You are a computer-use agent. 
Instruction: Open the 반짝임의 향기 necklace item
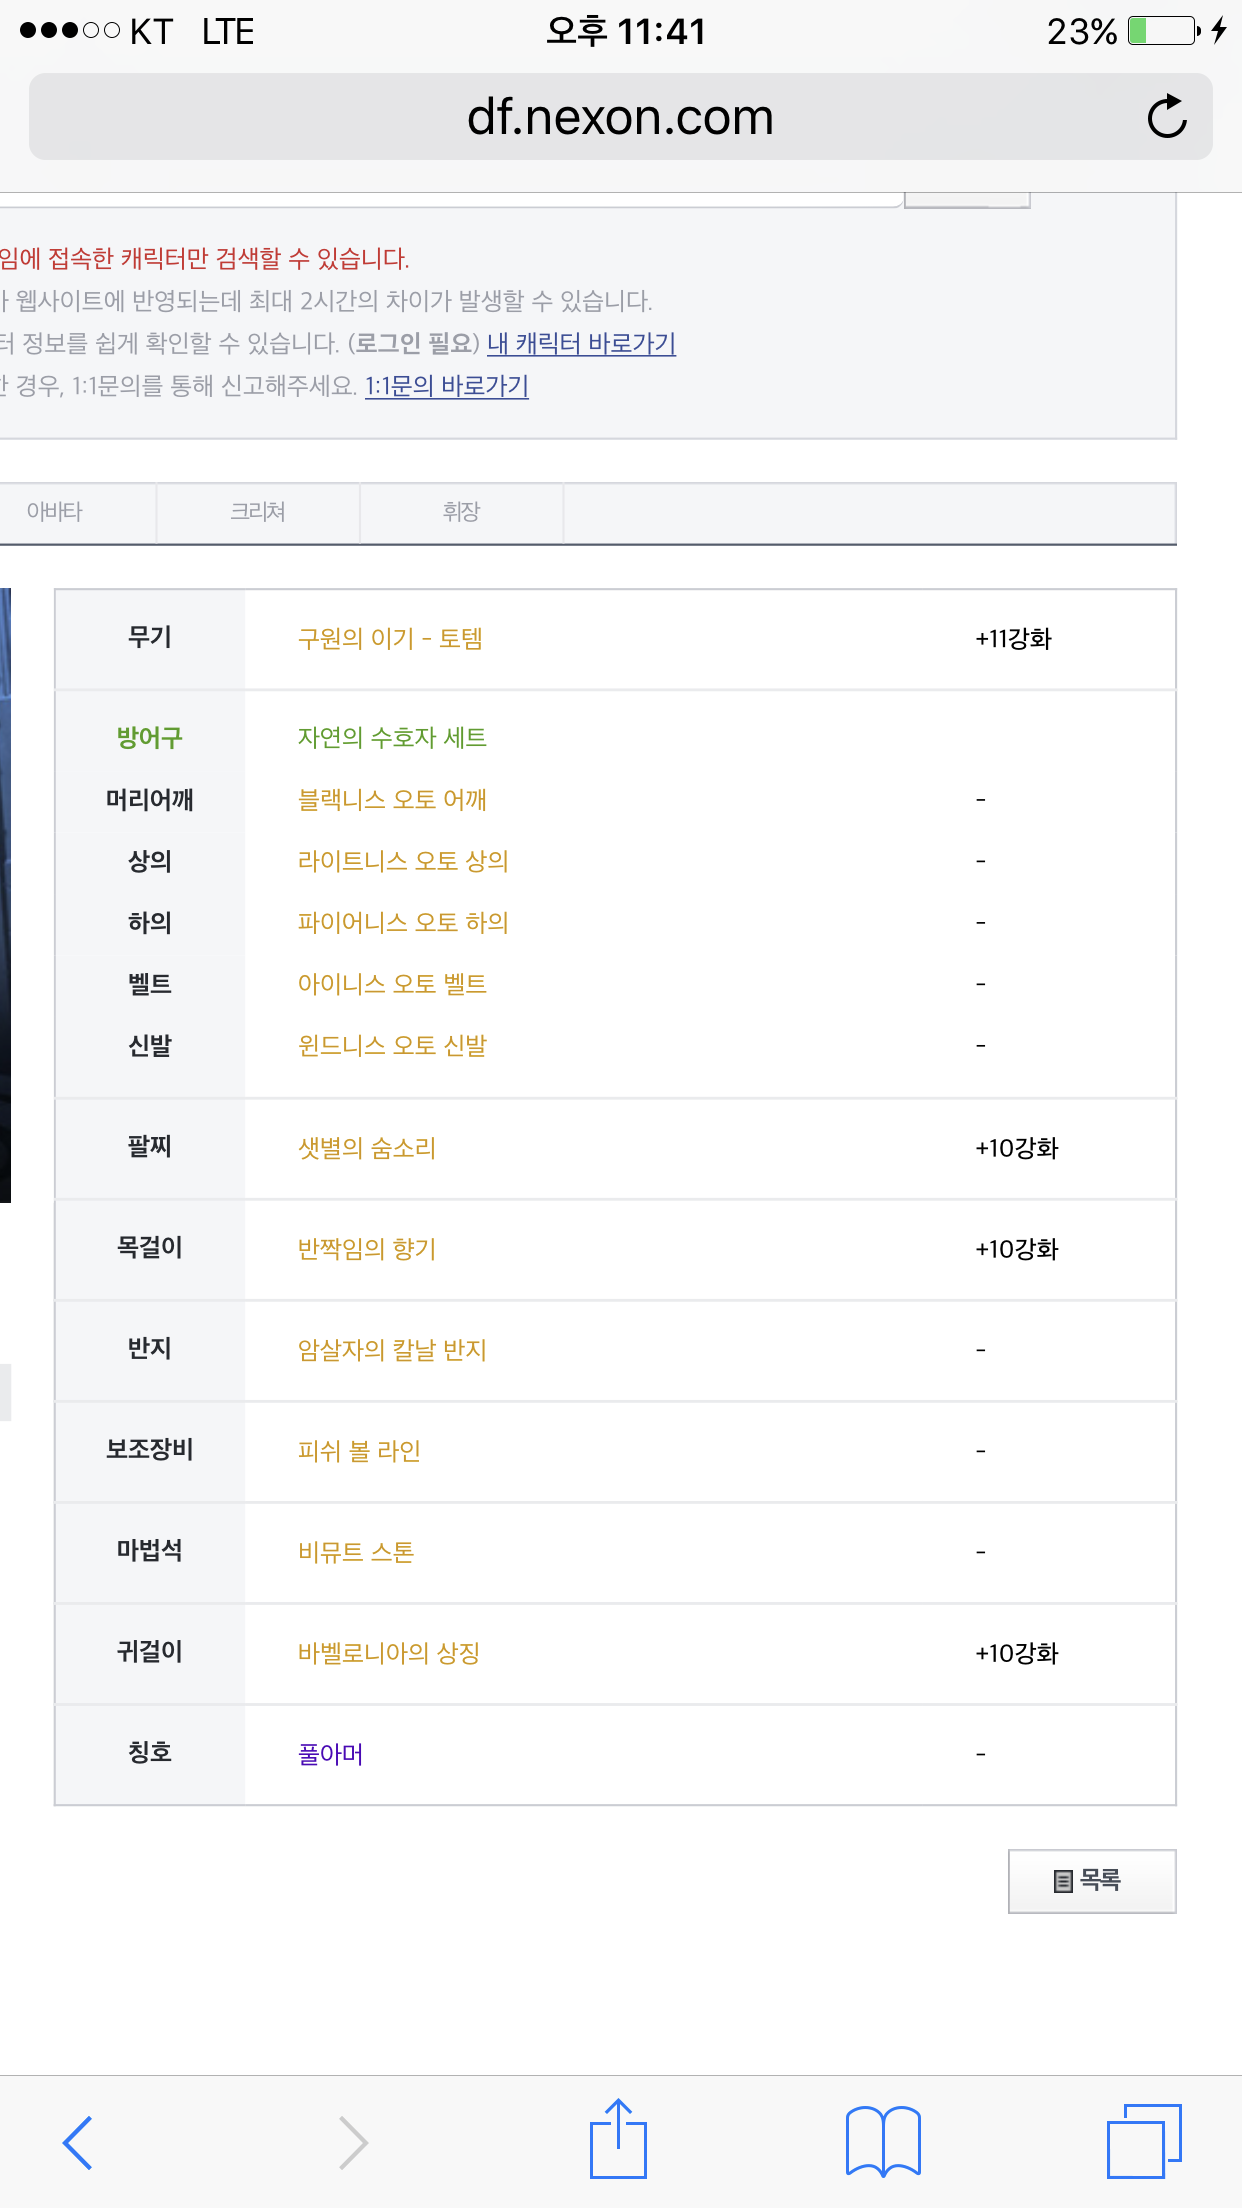(367, 1249)
